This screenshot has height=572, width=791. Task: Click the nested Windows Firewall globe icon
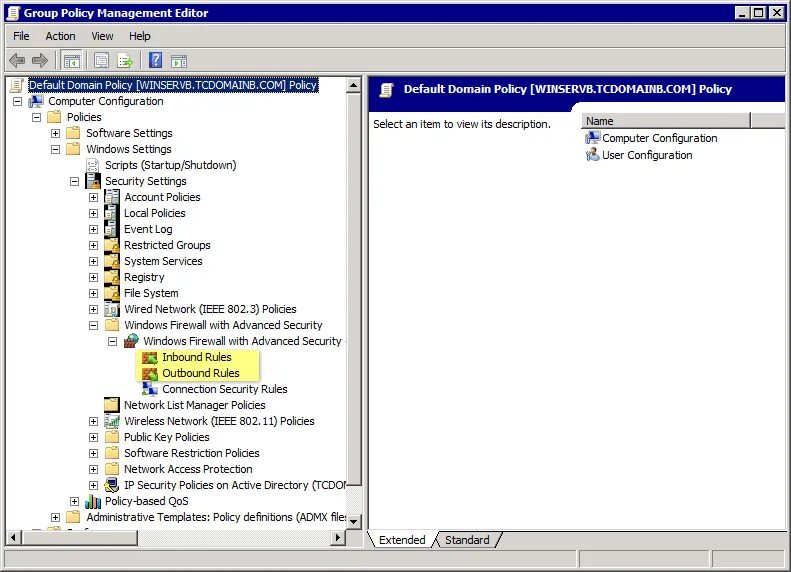coord(131,341)
